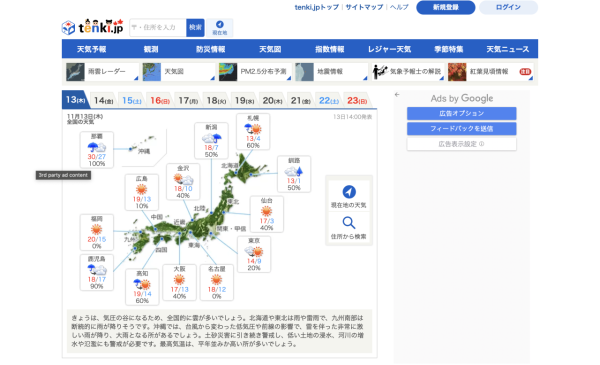Viewport: 600px width, 365px height.
Task: Open the 天気図 menu in navigation bar
Action: [x=270, y=49]
